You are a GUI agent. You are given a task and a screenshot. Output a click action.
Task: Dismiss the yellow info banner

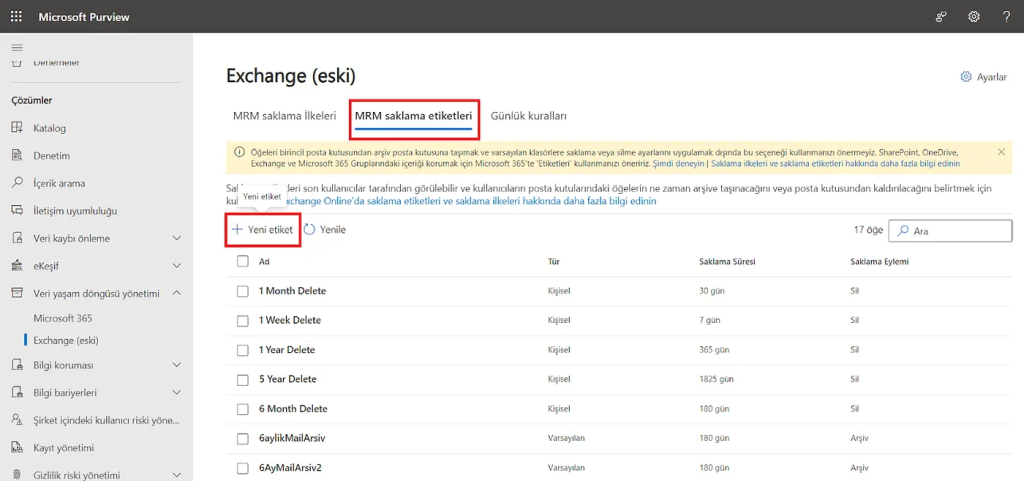tap(1001, 152)
